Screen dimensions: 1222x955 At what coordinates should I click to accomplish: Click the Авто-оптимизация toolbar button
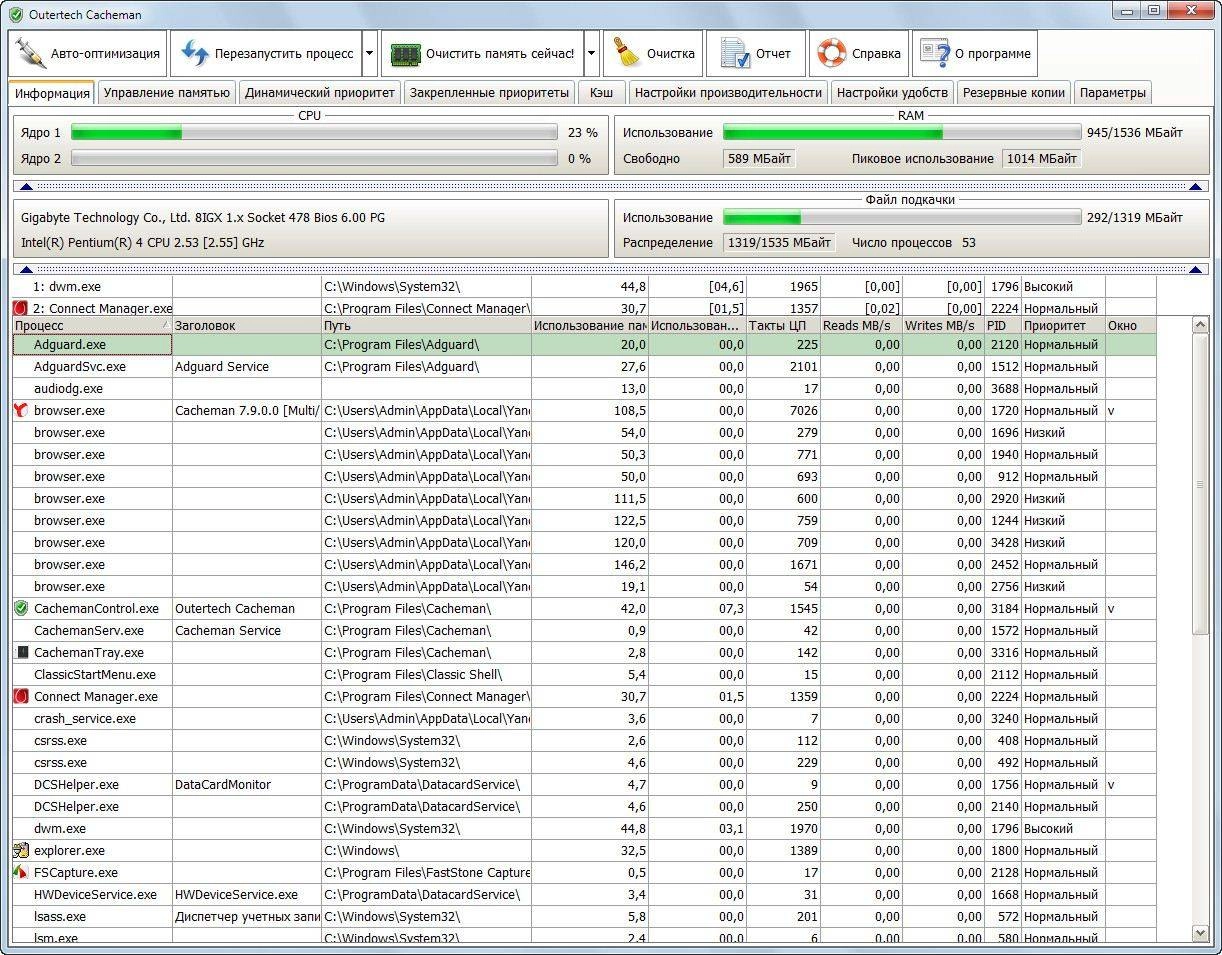point(88,54)
